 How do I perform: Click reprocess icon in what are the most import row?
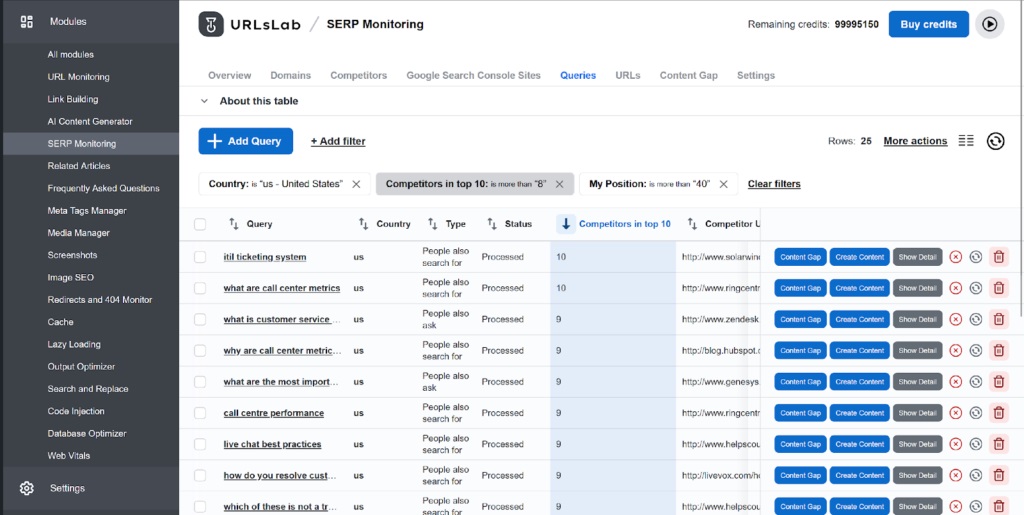point(976,382)
